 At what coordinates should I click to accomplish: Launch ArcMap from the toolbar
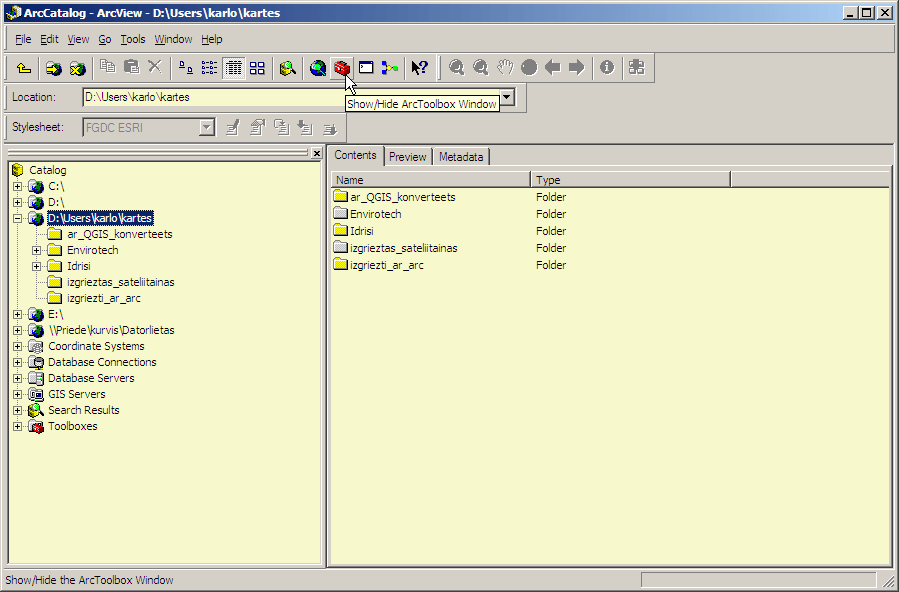pos(318,68)
